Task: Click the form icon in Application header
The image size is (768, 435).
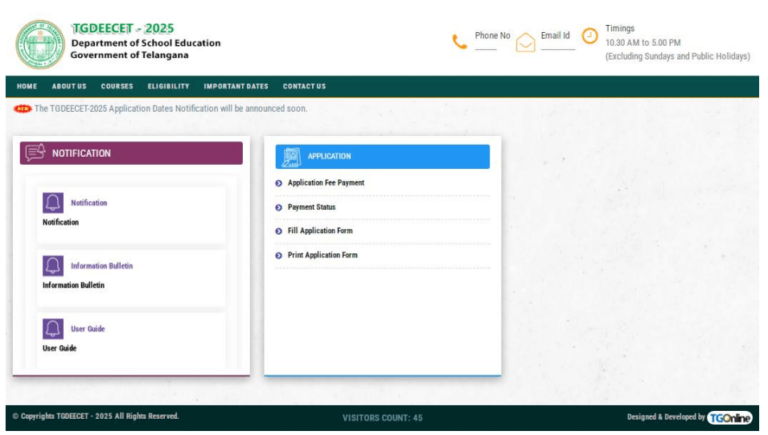Action: [291, 157]
